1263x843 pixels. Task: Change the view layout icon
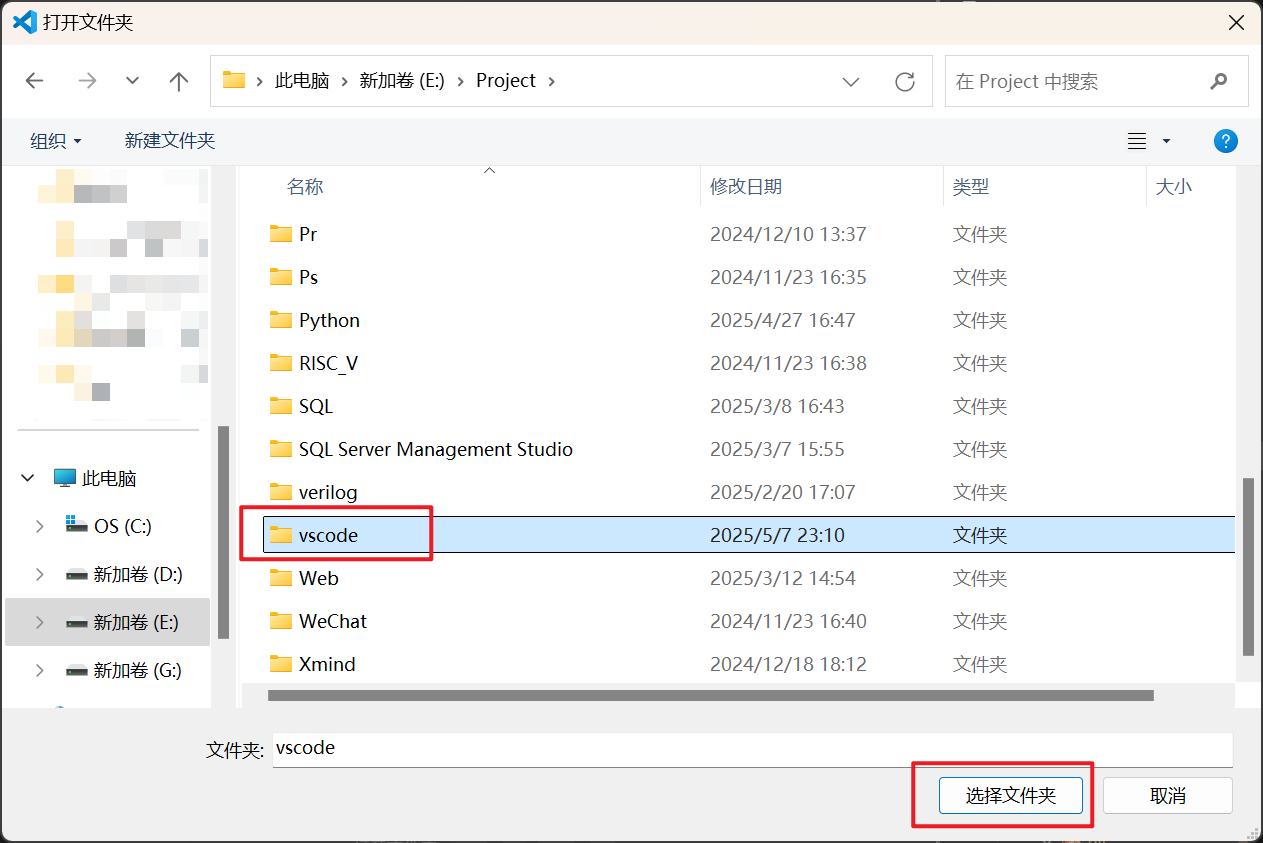pyautogui.click(x=1137, y=141)
